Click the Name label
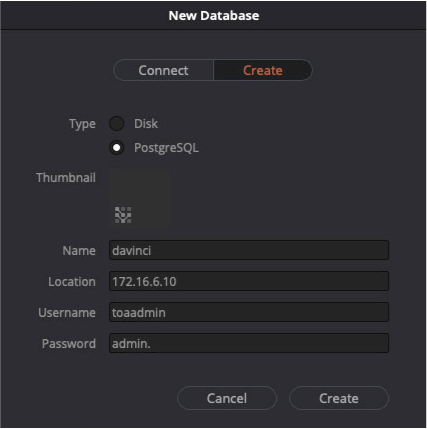 click(79, 251)
